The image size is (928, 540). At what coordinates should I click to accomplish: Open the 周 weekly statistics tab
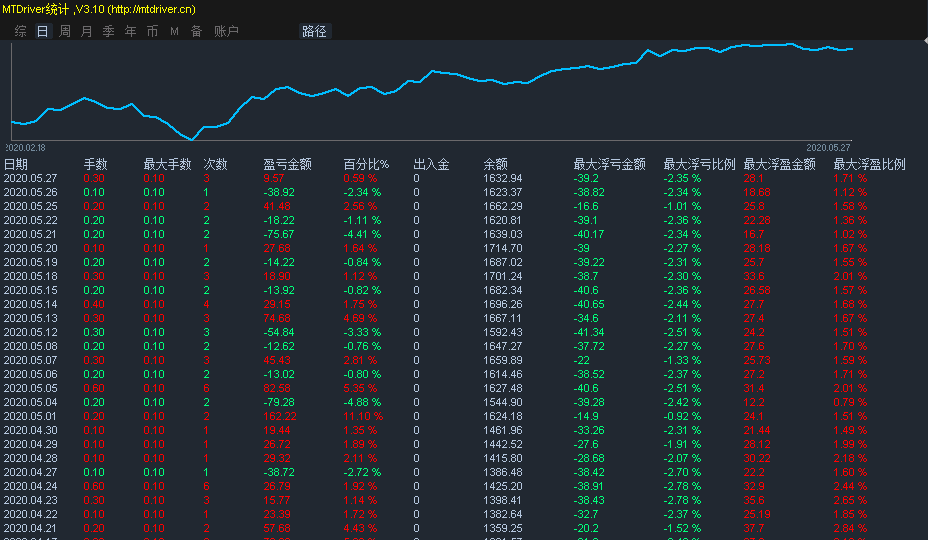tap(64, 31)
